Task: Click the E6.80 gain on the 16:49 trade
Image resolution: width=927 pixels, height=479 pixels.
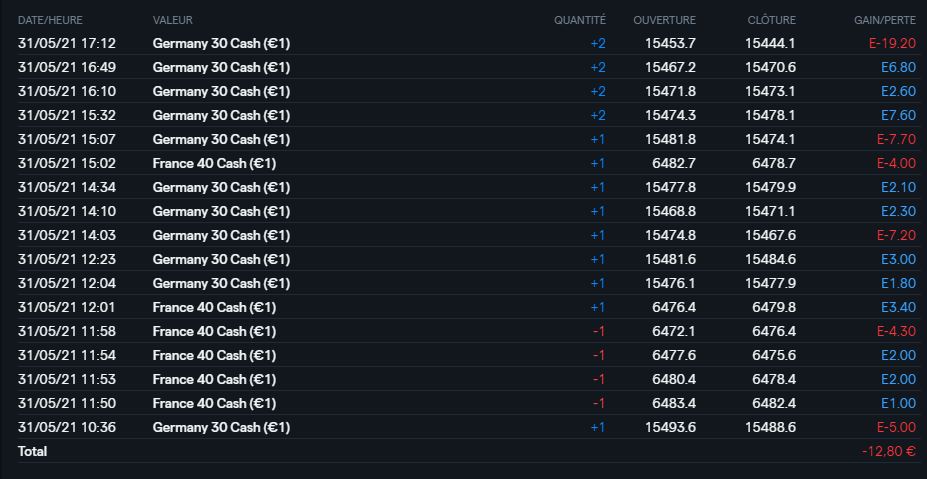Action: (x=898, y=67)
